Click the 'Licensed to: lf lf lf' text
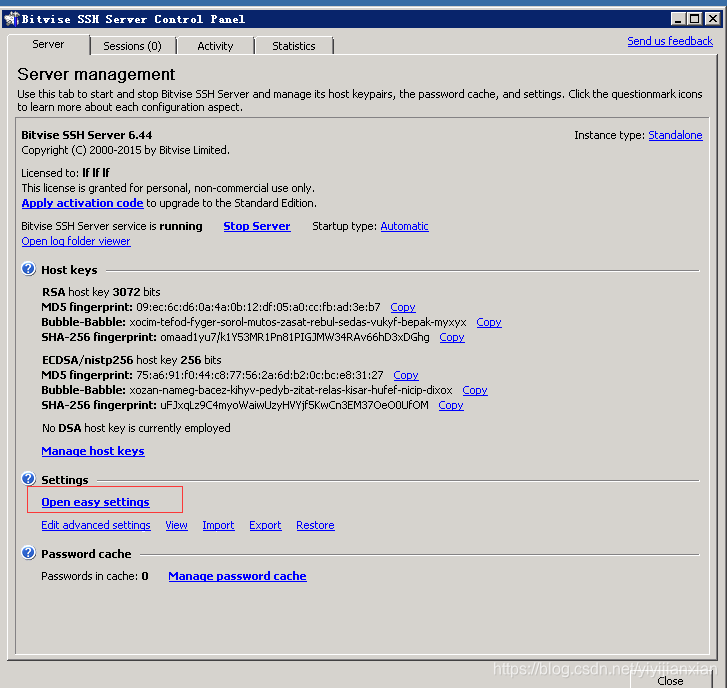This screenshot has width=727, height=688. coord(65,173)
